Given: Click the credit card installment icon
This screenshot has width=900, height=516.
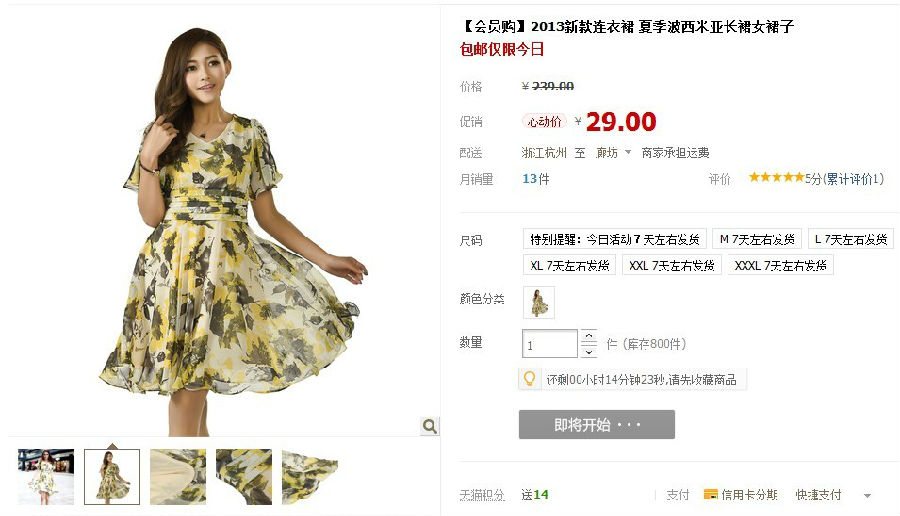Looking at the screenshot, I should (711, 494).
